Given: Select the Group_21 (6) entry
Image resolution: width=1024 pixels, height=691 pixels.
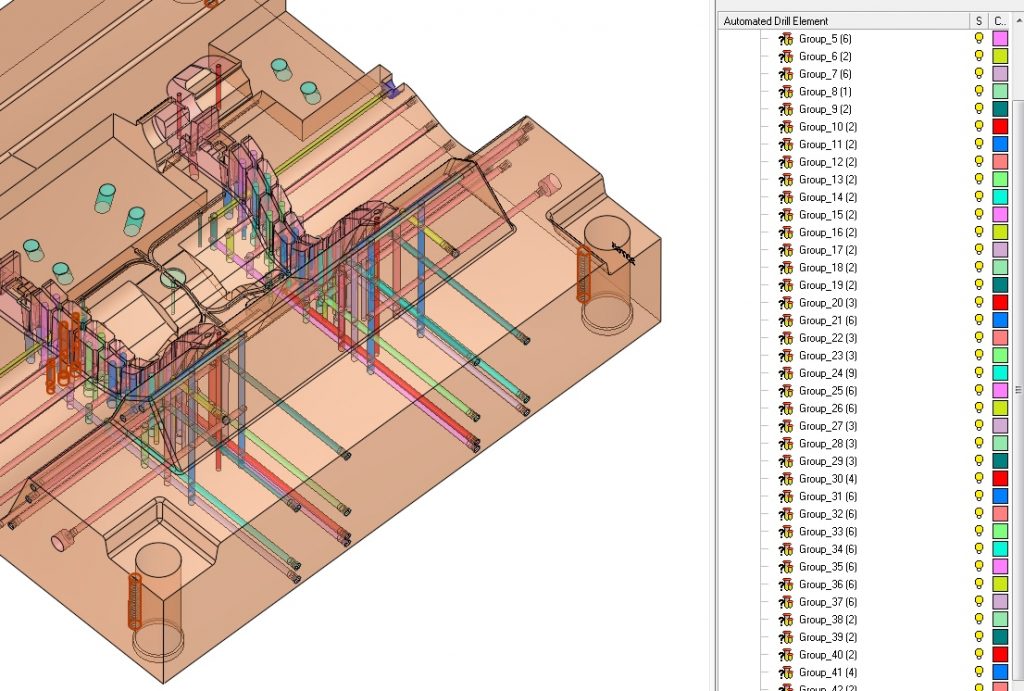Looking at the screenshot, I should [x=827, y=320].
